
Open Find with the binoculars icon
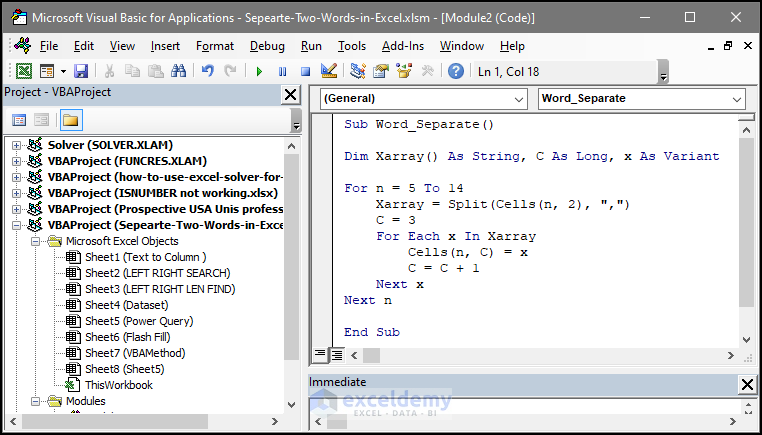click(x=179, y=72)
